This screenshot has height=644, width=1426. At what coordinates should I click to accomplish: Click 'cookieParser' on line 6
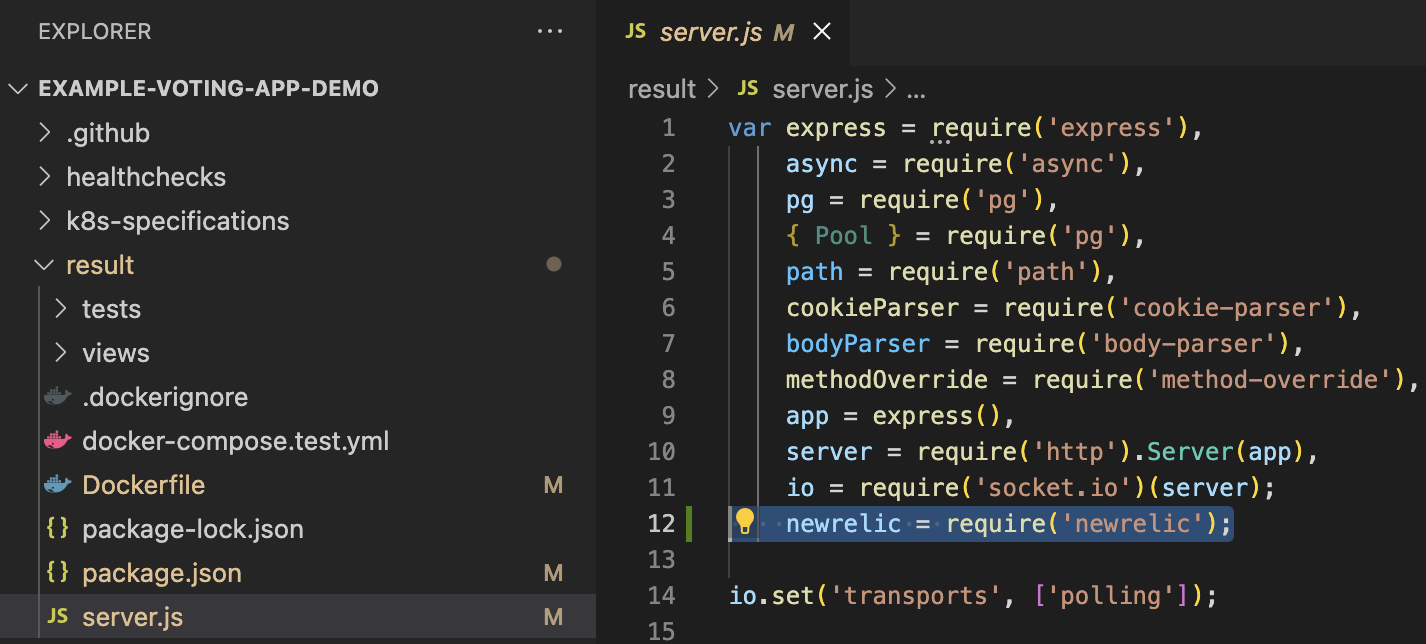click(x=872, y=308)
